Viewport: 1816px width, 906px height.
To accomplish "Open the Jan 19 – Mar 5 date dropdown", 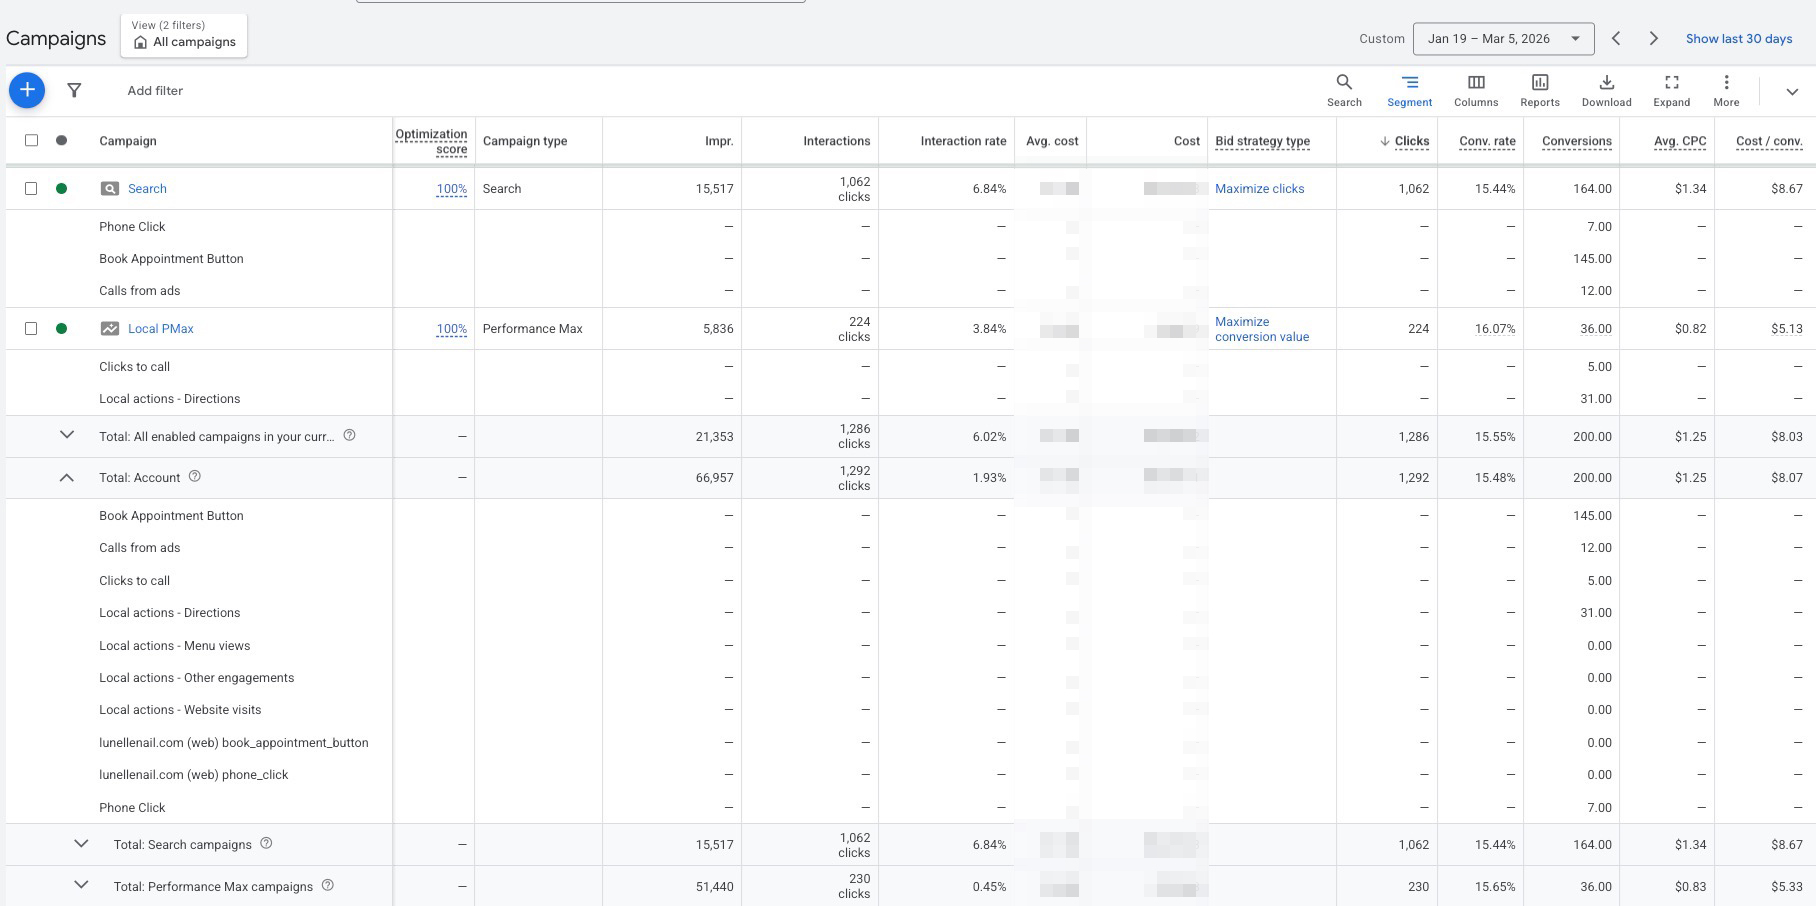I will click(1504, 38).
